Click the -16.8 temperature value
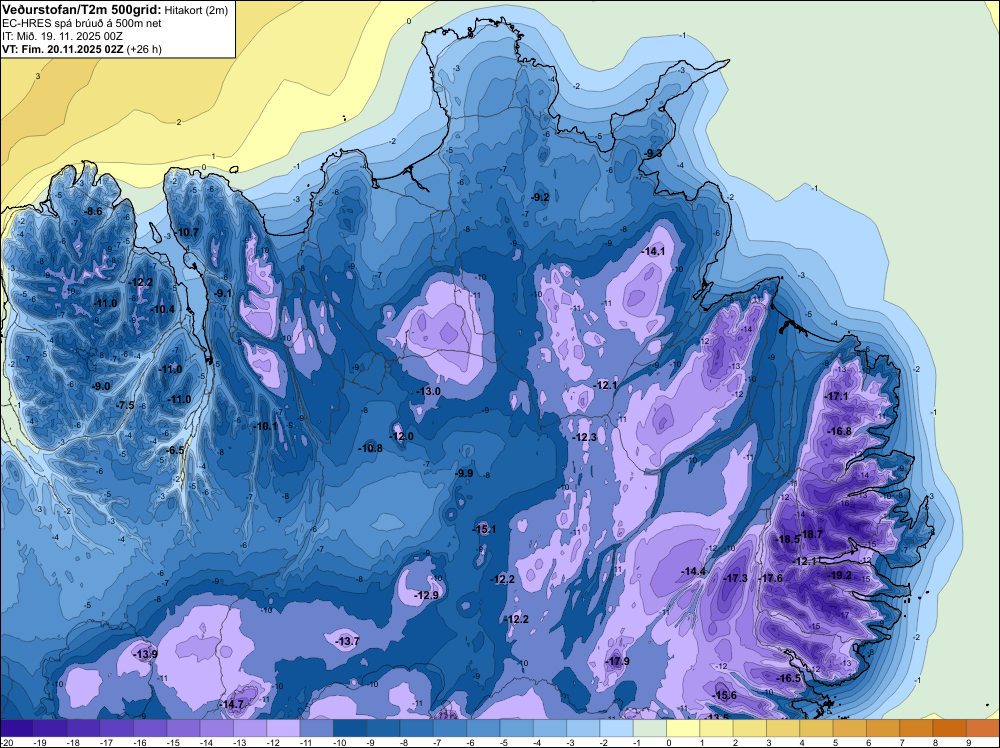Image resolution: width=1000 pixels, height=748 pixels. tap(840, 432)
